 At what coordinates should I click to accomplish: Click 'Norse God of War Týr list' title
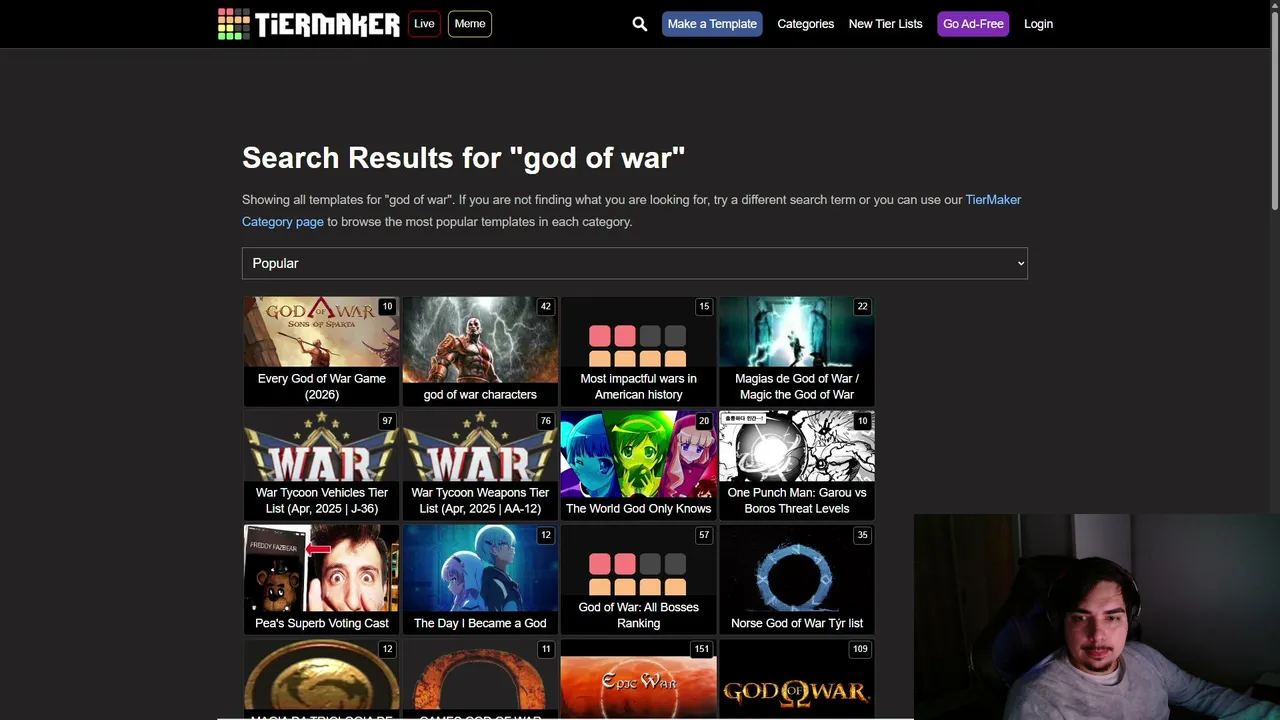[797, 624]
